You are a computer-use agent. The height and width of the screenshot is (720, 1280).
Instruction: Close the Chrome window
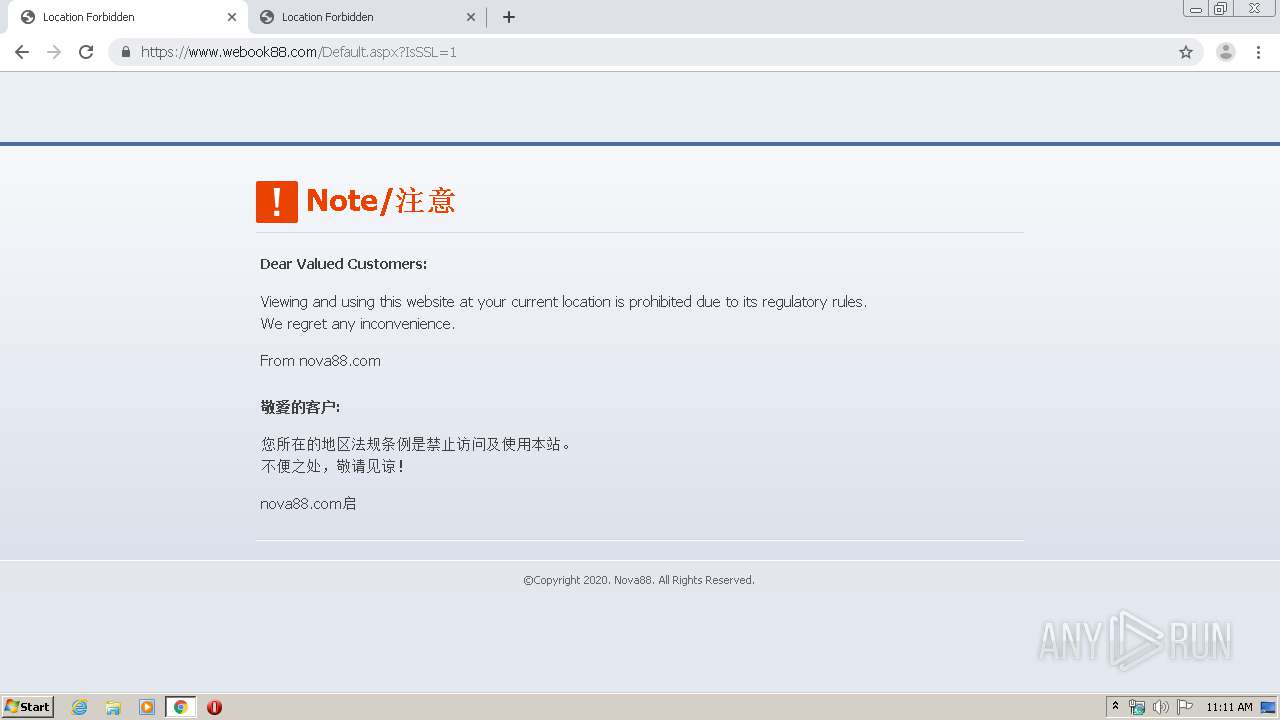click(x=1254, y=9)
